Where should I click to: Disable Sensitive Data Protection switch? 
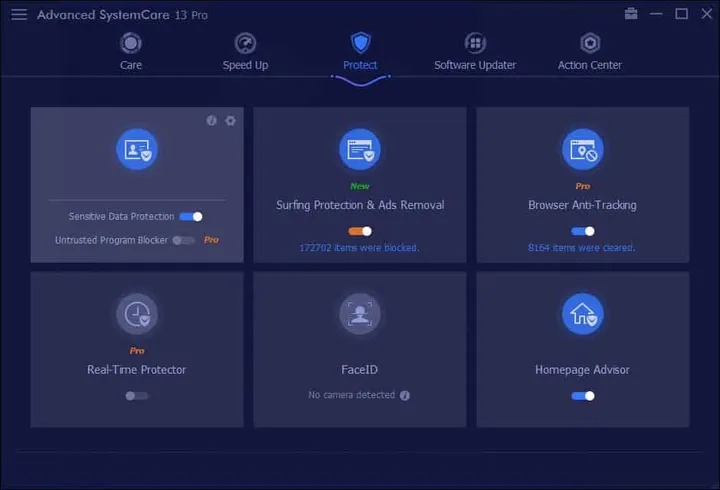(x=191, y=217)
